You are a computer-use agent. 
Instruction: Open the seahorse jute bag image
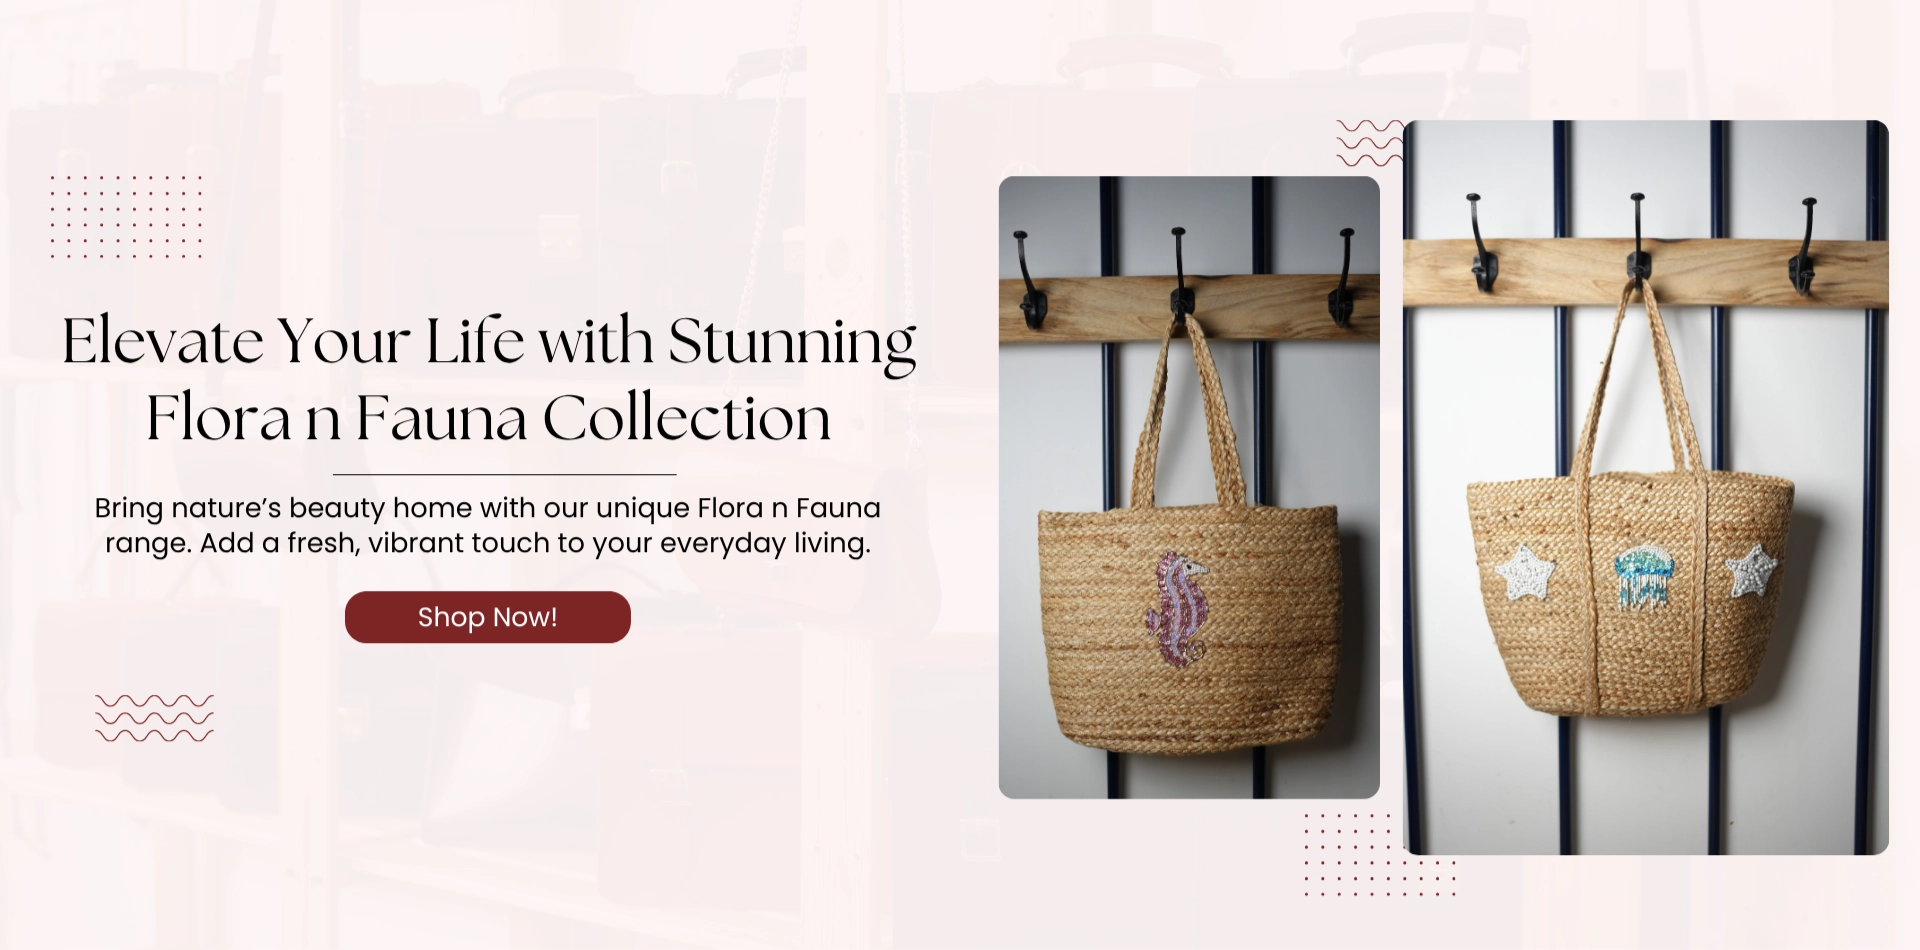(1189, 487)
